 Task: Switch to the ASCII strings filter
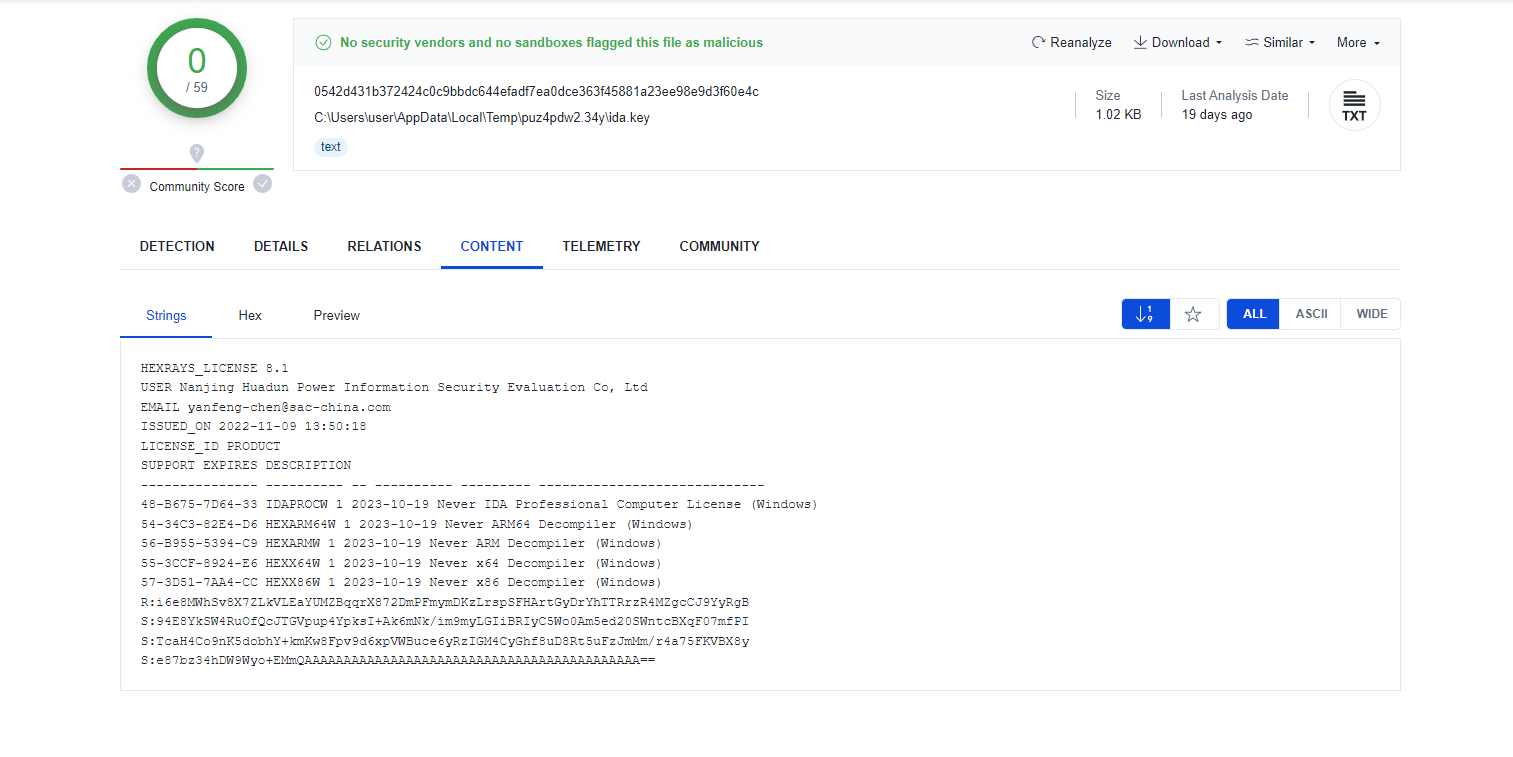[x=1311, y=314]
